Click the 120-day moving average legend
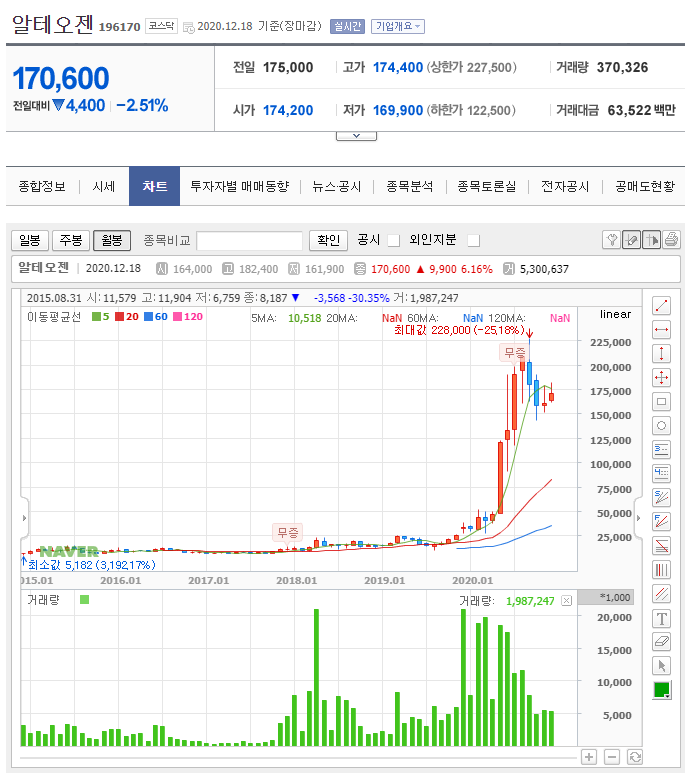Image resolution: width=685 pixels, height=773 pixels. [x=188, y=316]
